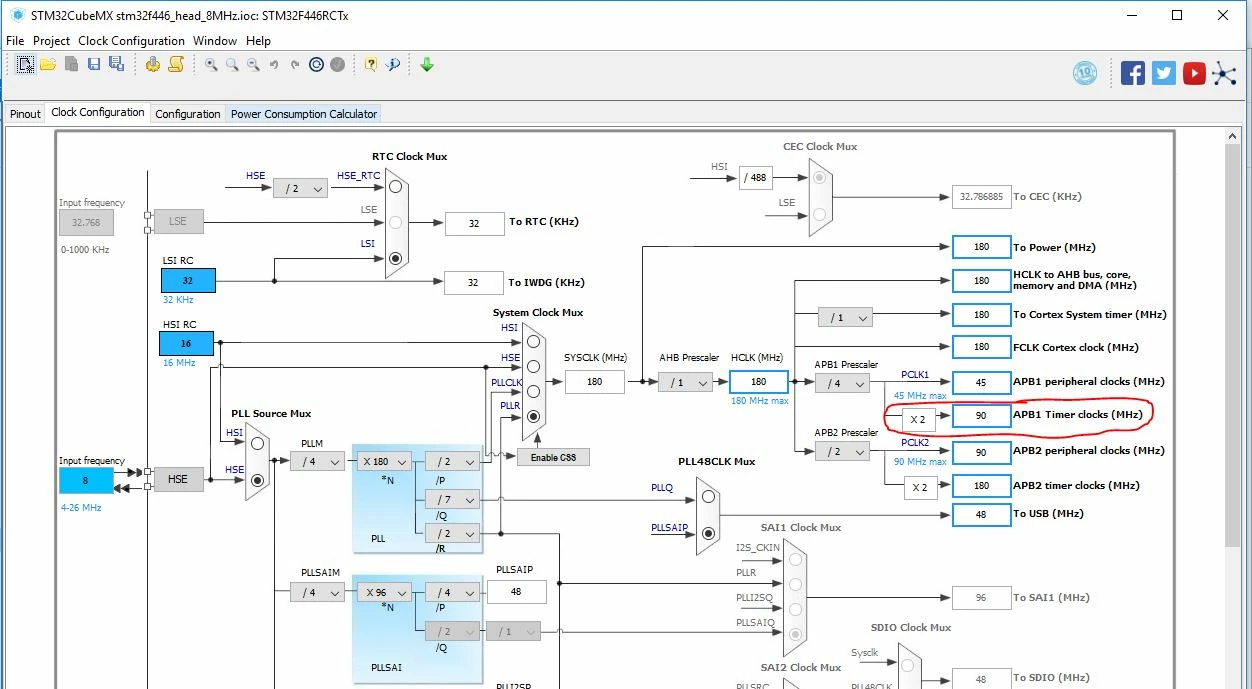Open help via the question mark icon
Viewport: 1252px width, 689px height.
pyautogui.click(x=371, y=65)
